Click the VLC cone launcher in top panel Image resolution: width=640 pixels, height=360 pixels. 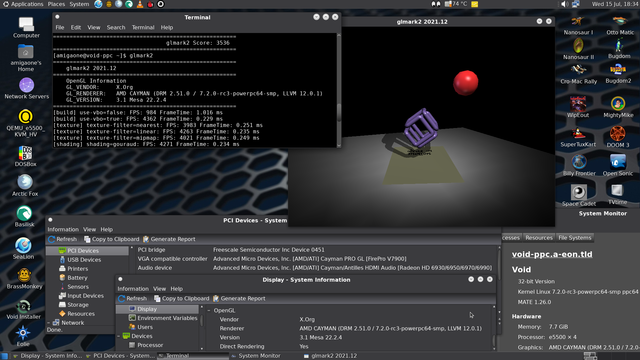click(140, 4)
